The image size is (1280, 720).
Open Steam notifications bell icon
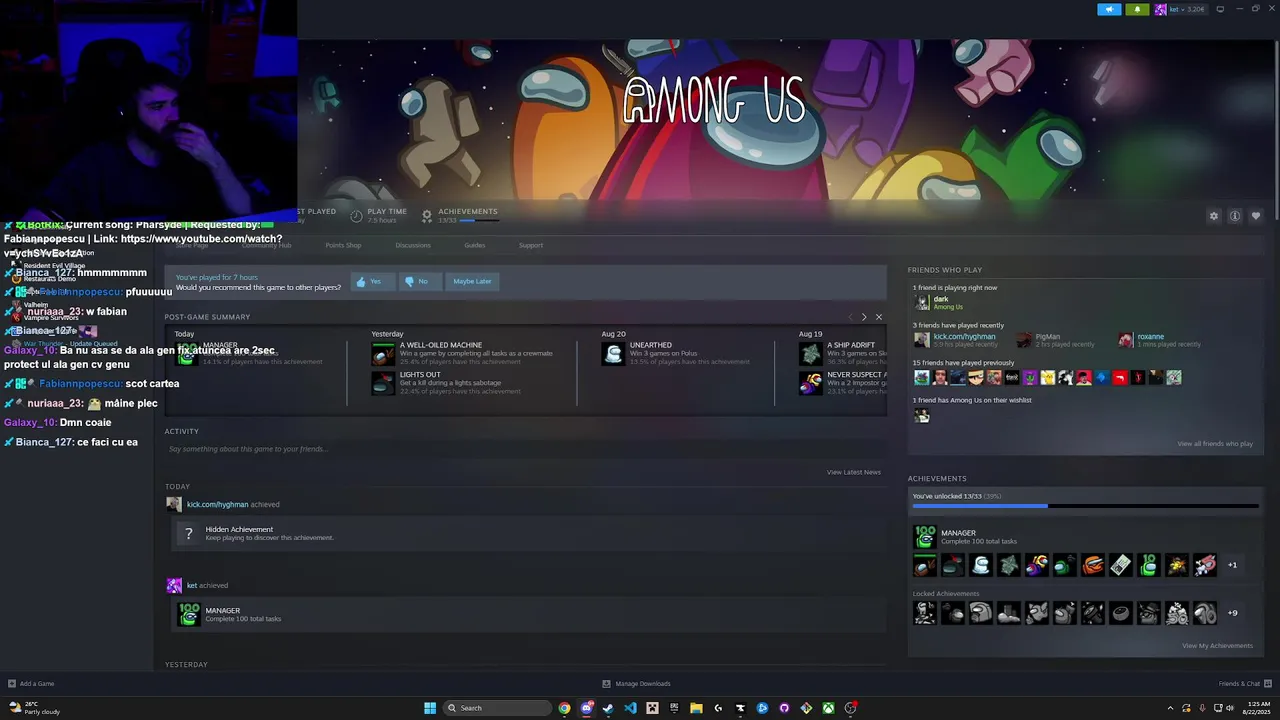(x=1137, y=9)
